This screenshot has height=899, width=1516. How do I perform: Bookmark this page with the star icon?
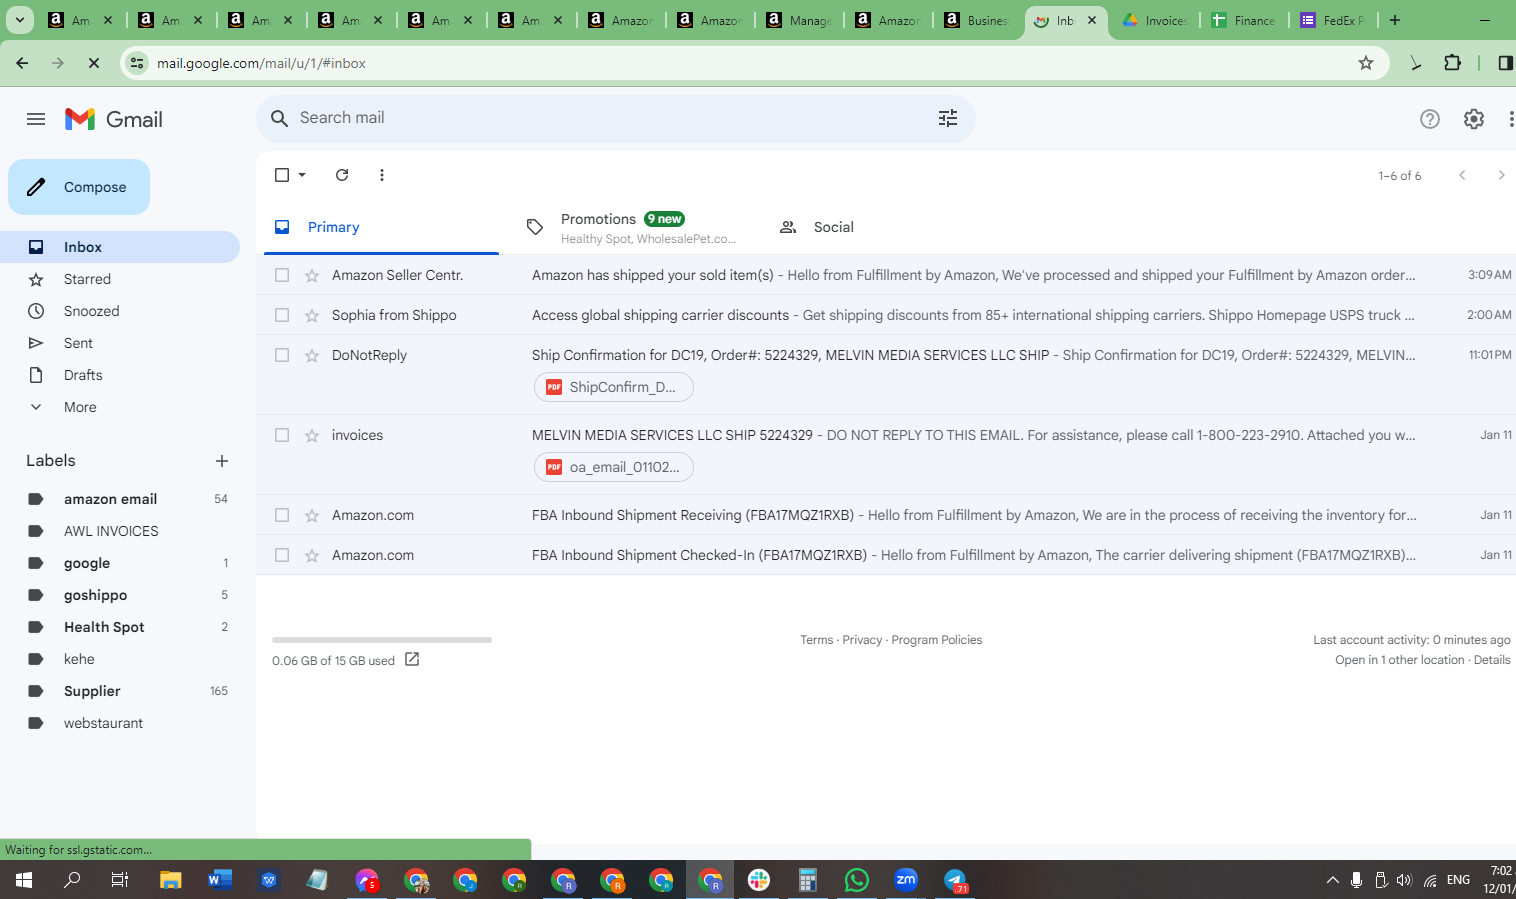click(1366, 63)
